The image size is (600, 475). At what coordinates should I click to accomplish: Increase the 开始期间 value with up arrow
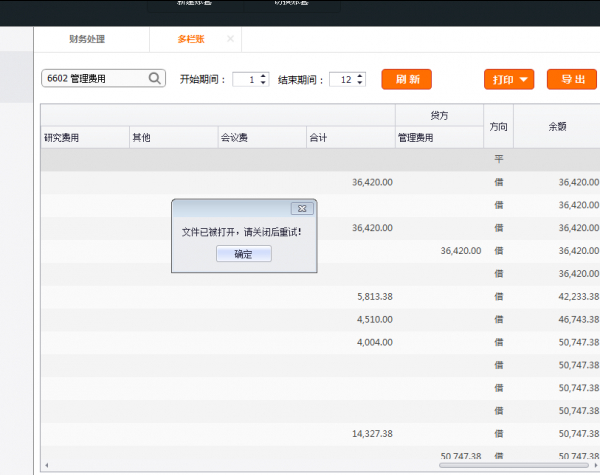coord(264,75)
